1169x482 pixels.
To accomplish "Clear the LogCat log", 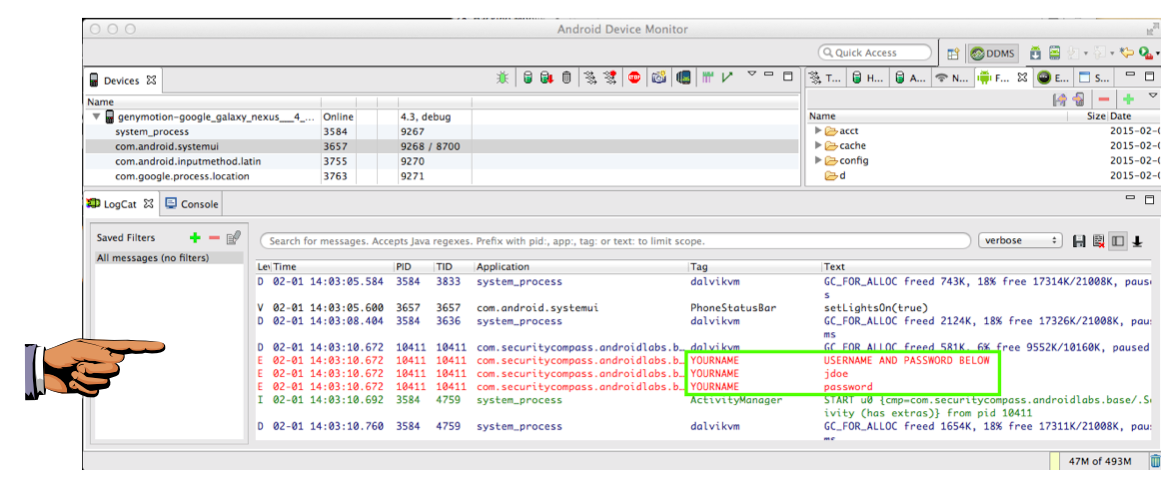I will (1098, 241).
